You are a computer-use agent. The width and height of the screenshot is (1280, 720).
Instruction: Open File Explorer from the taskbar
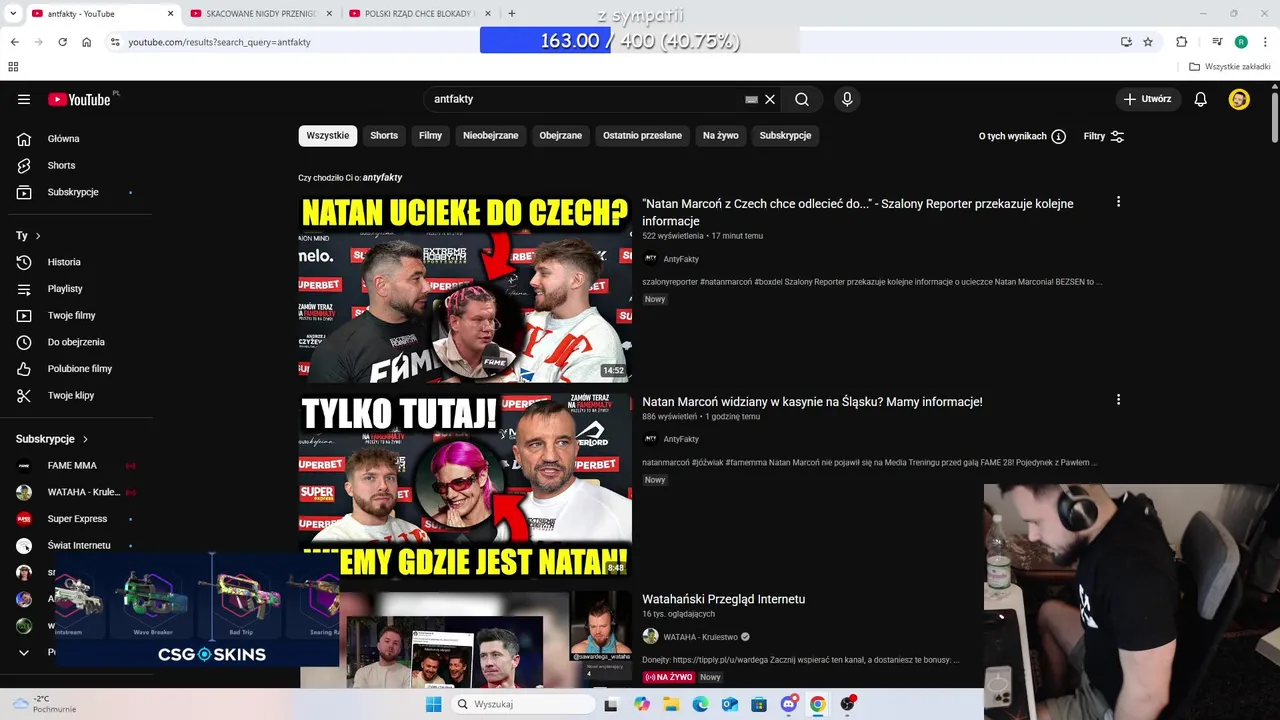coord(671,704)
